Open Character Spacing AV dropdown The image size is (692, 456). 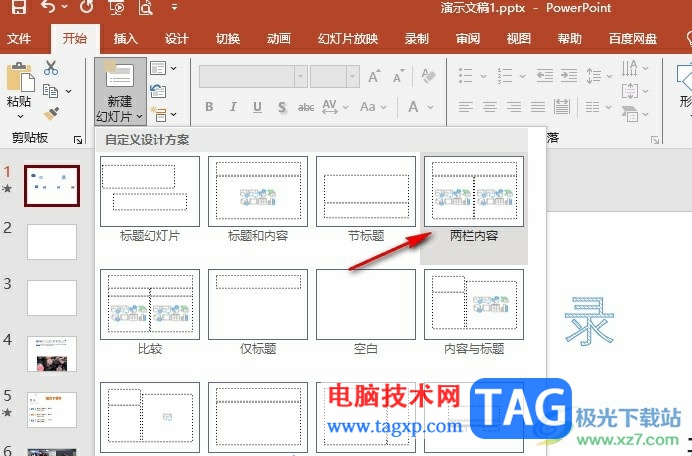[x=335, y=107]
